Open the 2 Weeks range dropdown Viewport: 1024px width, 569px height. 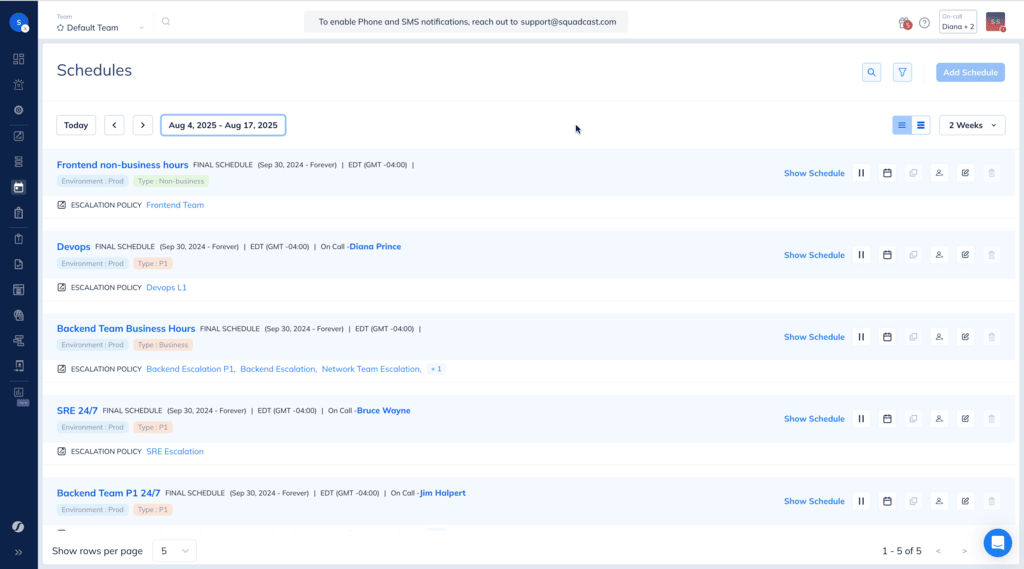coord(972,125)
